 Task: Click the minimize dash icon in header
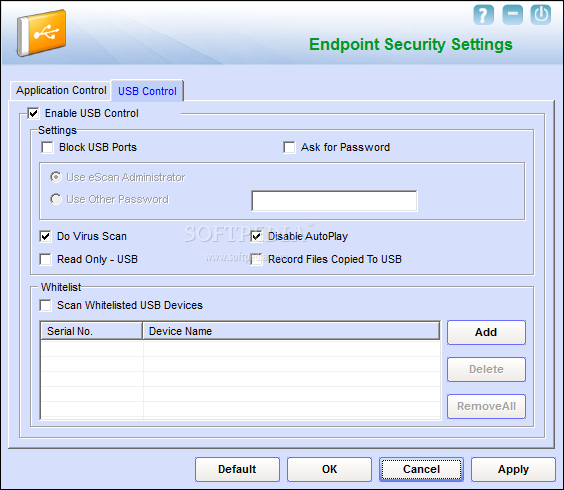(513, 15)
